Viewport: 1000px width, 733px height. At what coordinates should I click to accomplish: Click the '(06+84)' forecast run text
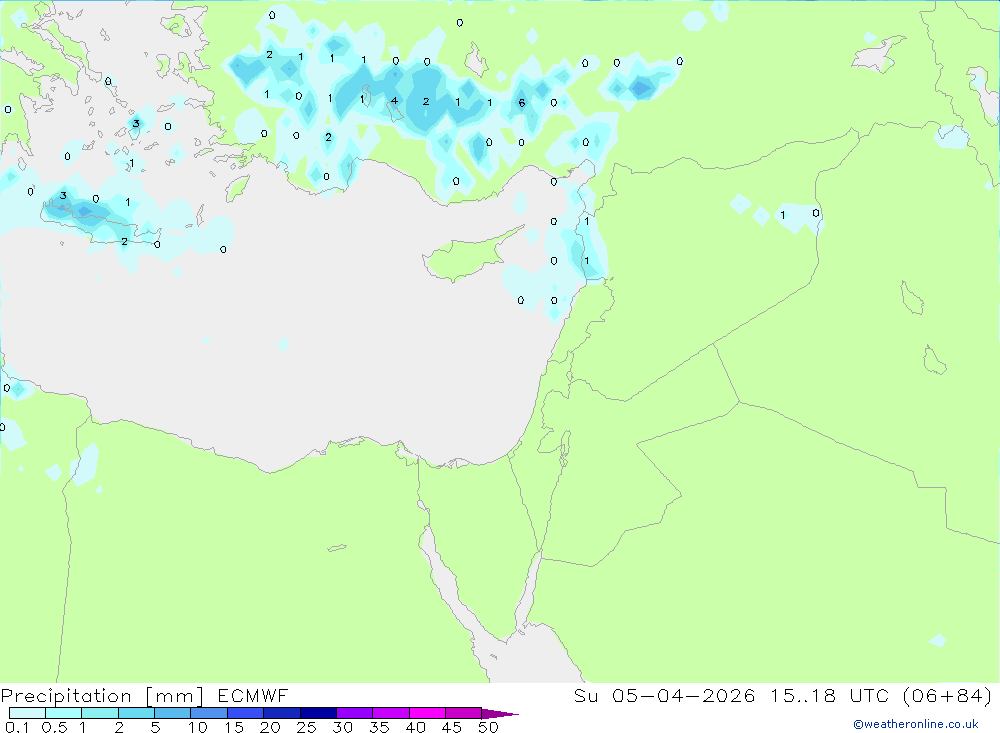click(x=948, y=696)
